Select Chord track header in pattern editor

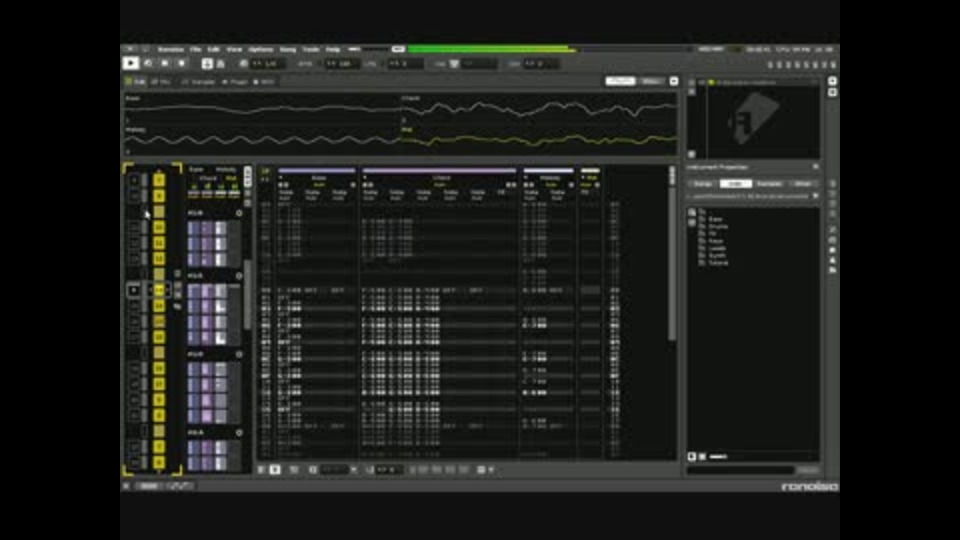pos(440,178)
